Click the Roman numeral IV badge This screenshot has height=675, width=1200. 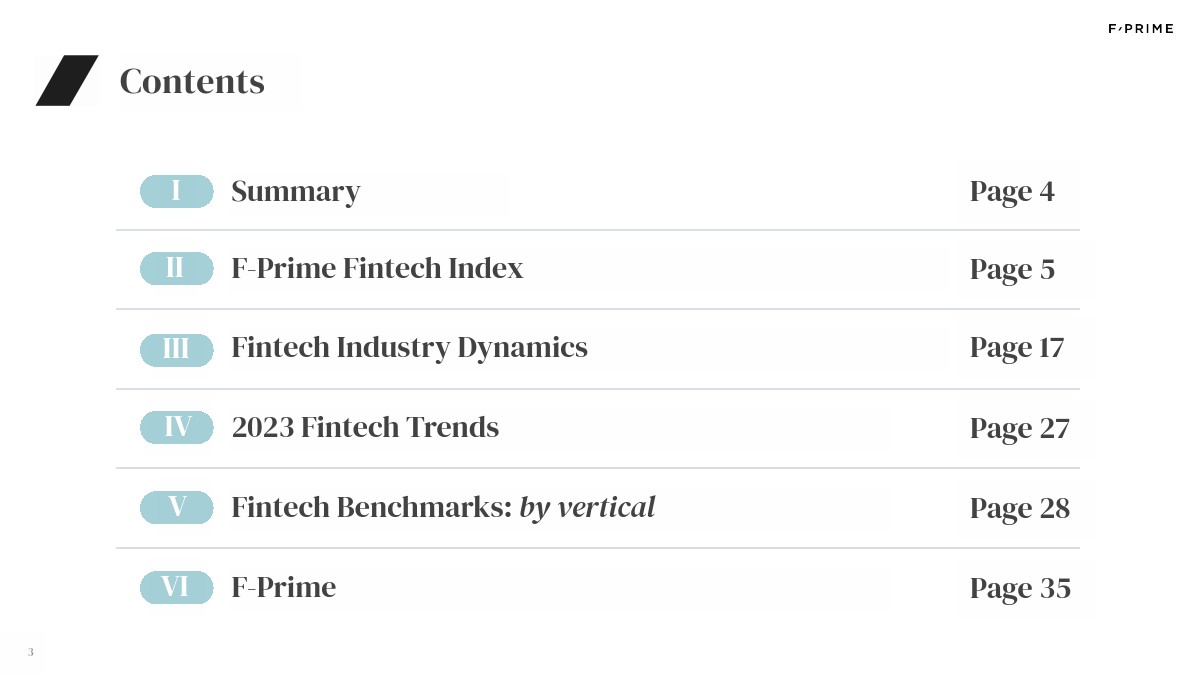point(177,427)
